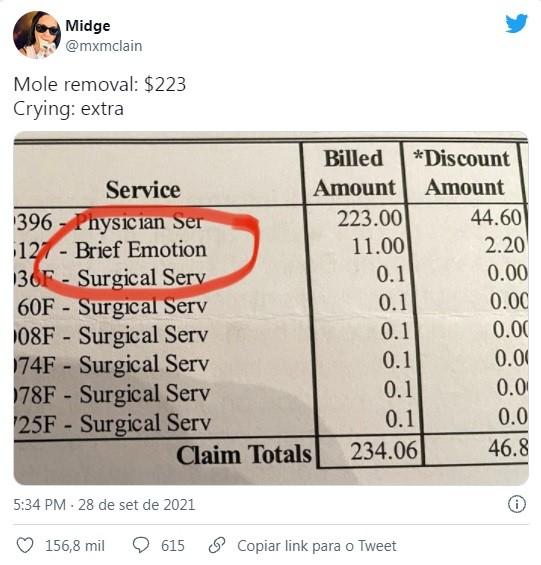Click the *Discount Amount column header
Image resolution: width=541 pixels, height=565 pixels.
click(462, 173)
